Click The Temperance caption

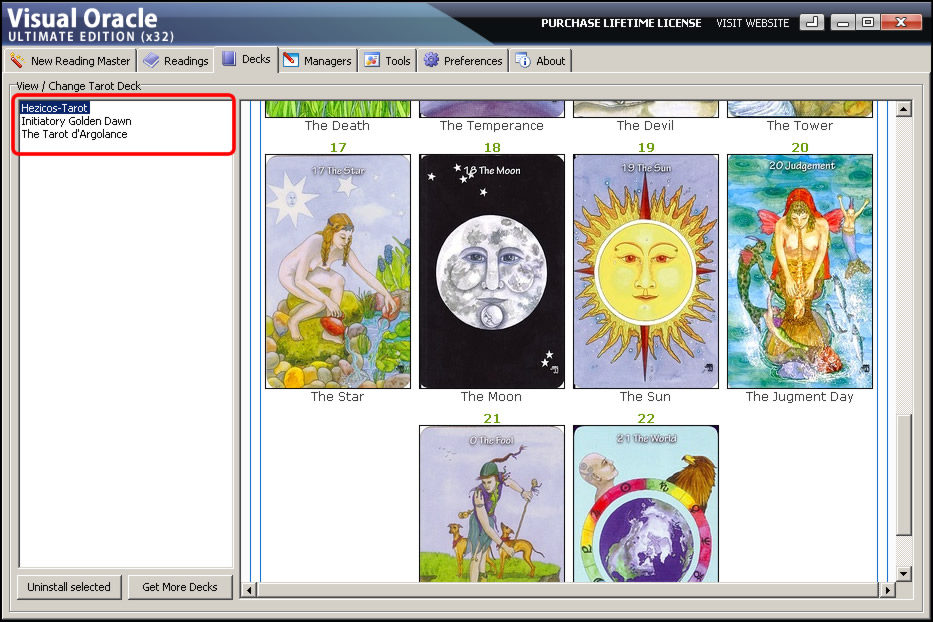click(x=491, y=126)
